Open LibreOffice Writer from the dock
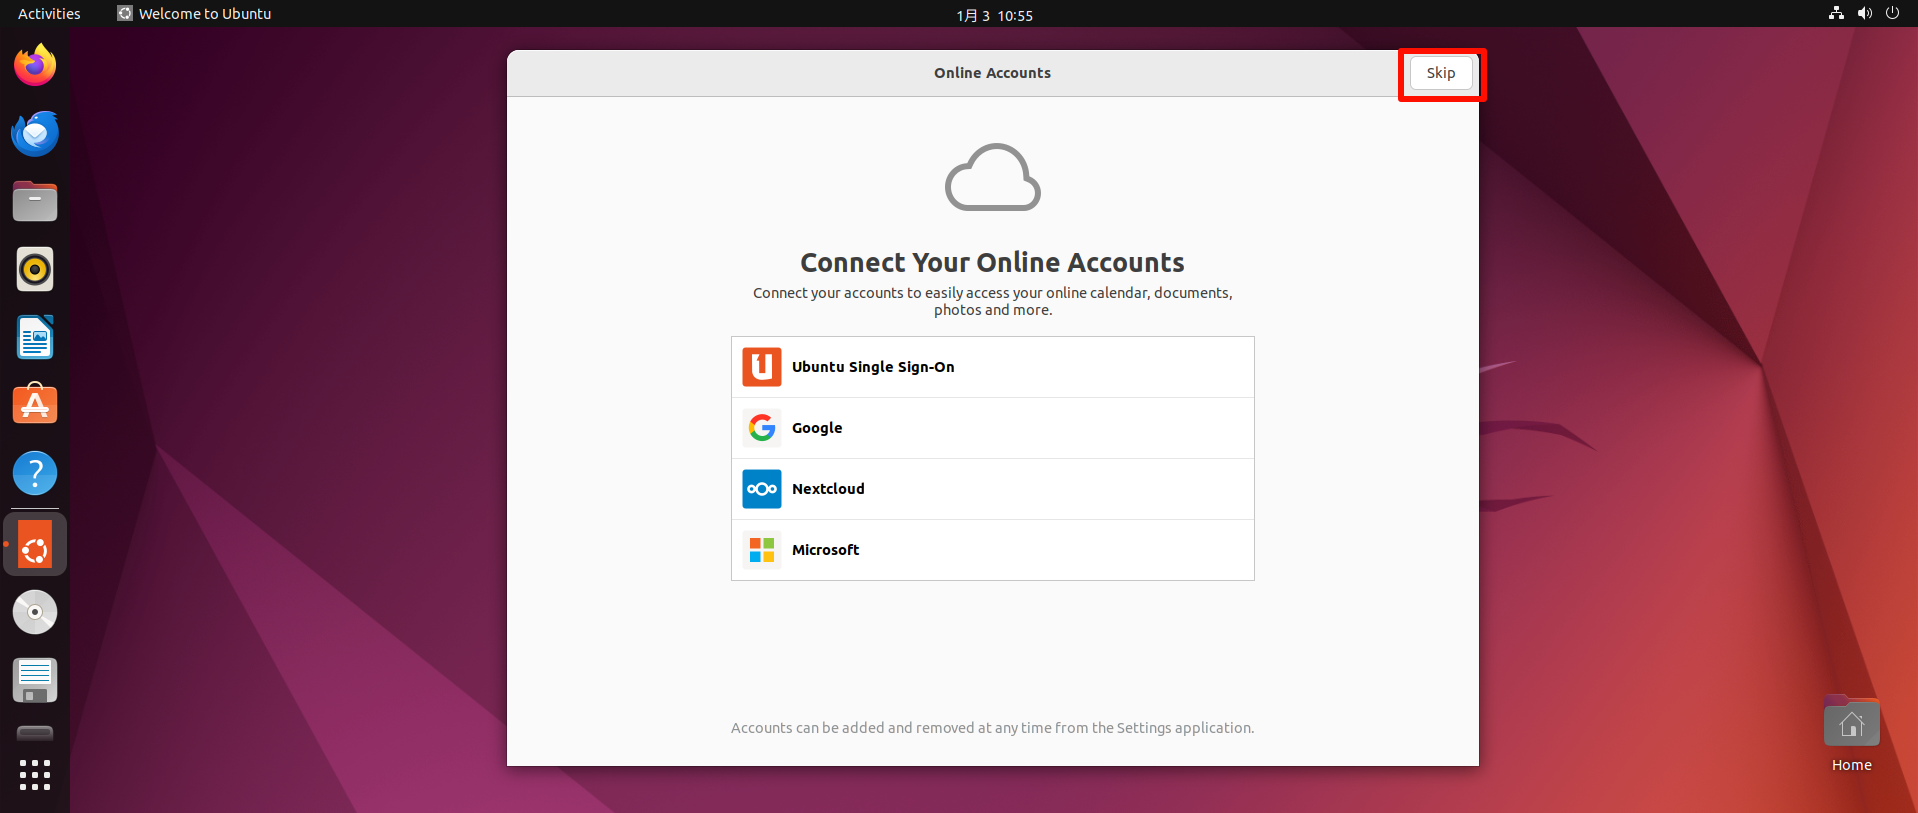Screen dimensions: 1918x813 pyautogui.click(x=35, y=337)
